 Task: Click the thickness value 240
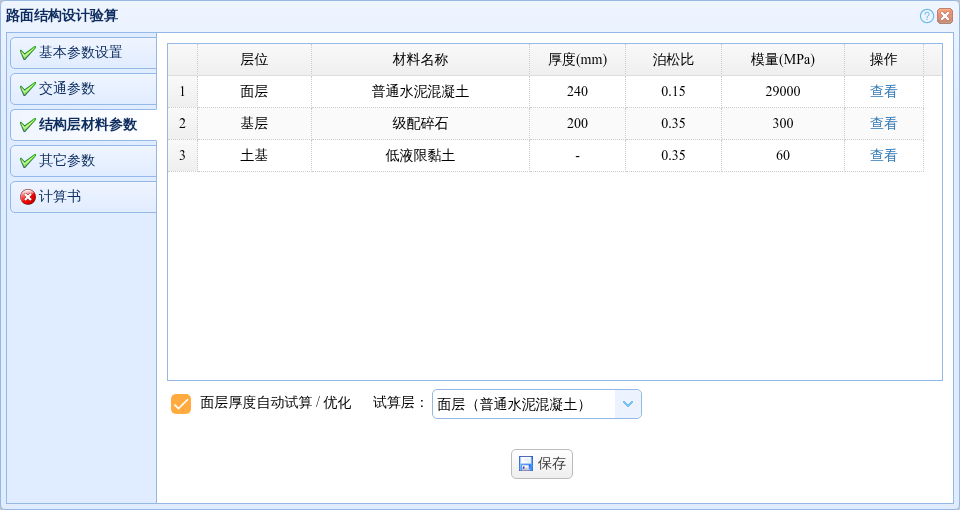[x=577, y=92]
